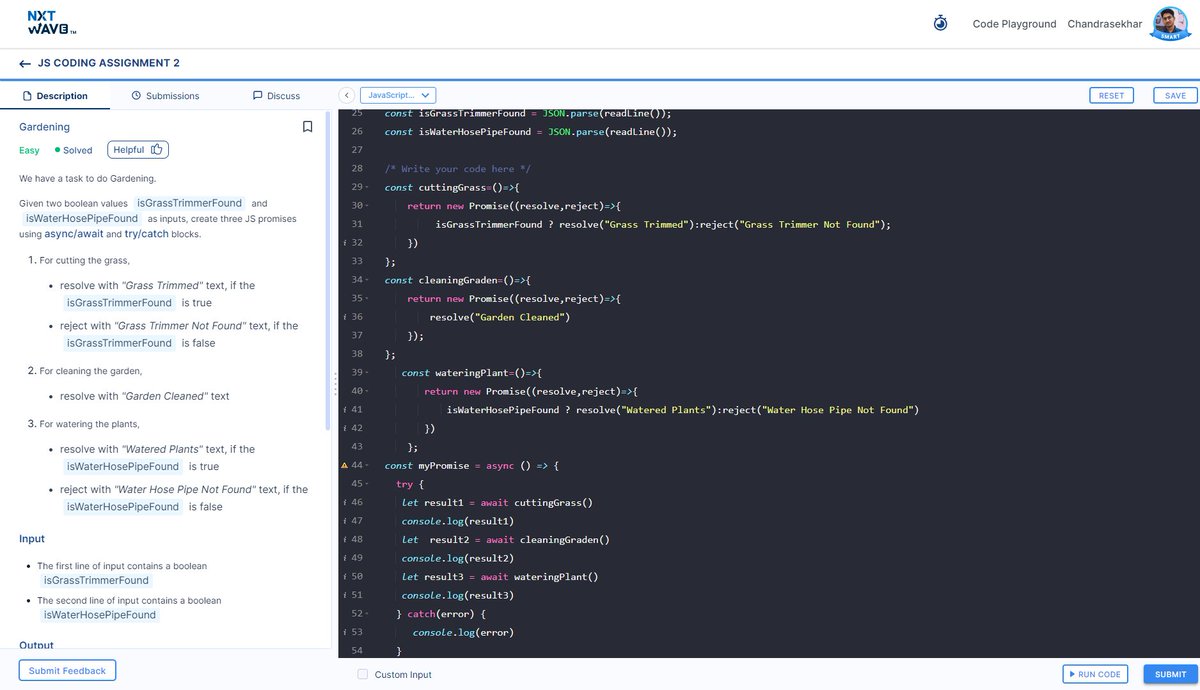Switch to the Submissions tab
Image resolution: width=1200 pixels, height=690 pixels.
coord(165,96)
